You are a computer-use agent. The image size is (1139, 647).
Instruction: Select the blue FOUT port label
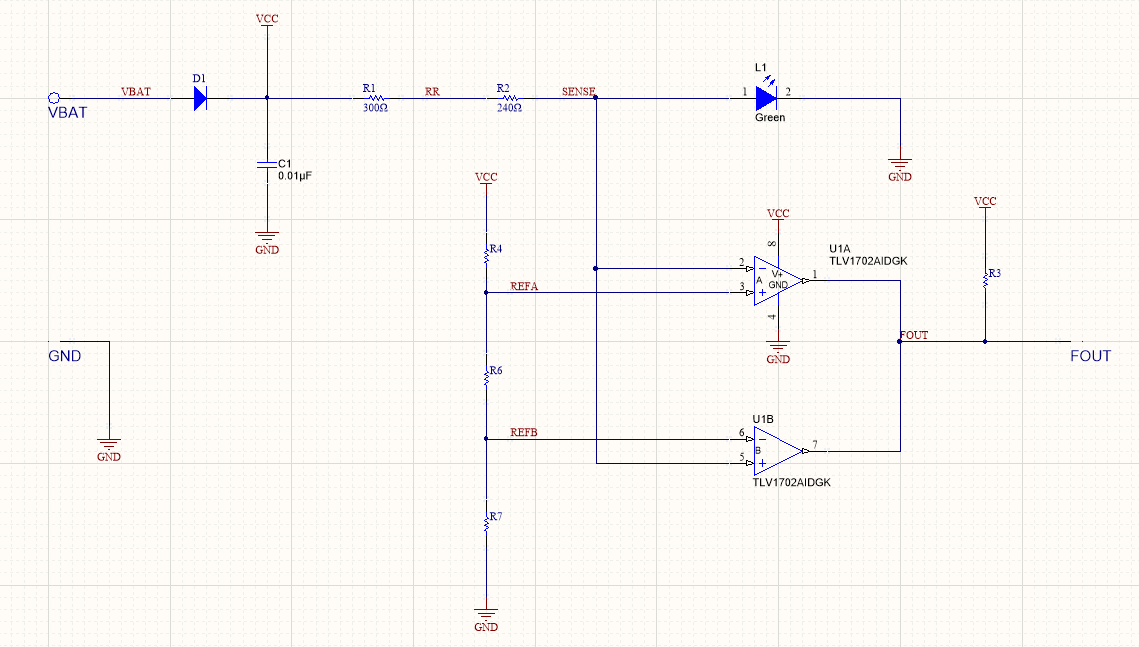pos(1090,356)
